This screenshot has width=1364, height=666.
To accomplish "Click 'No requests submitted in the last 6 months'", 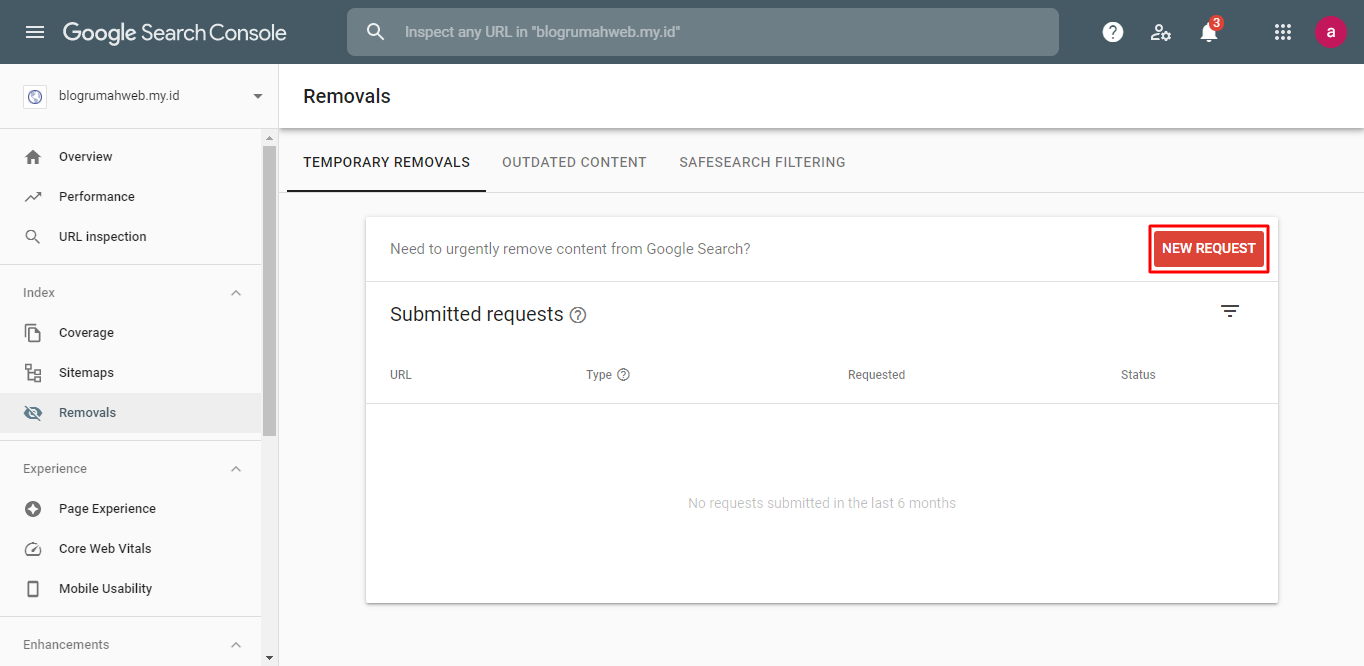I will pyautogui.click(x=822, y=503).
